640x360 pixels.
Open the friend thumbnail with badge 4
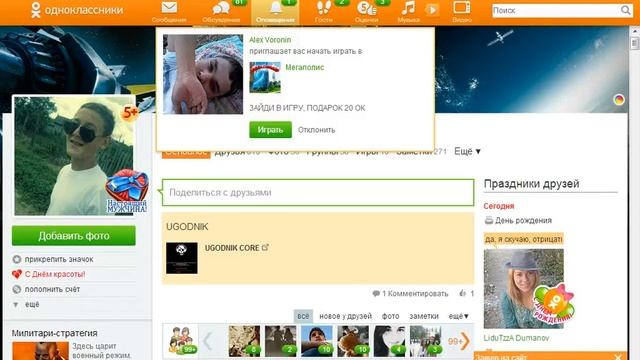[389, 341]
